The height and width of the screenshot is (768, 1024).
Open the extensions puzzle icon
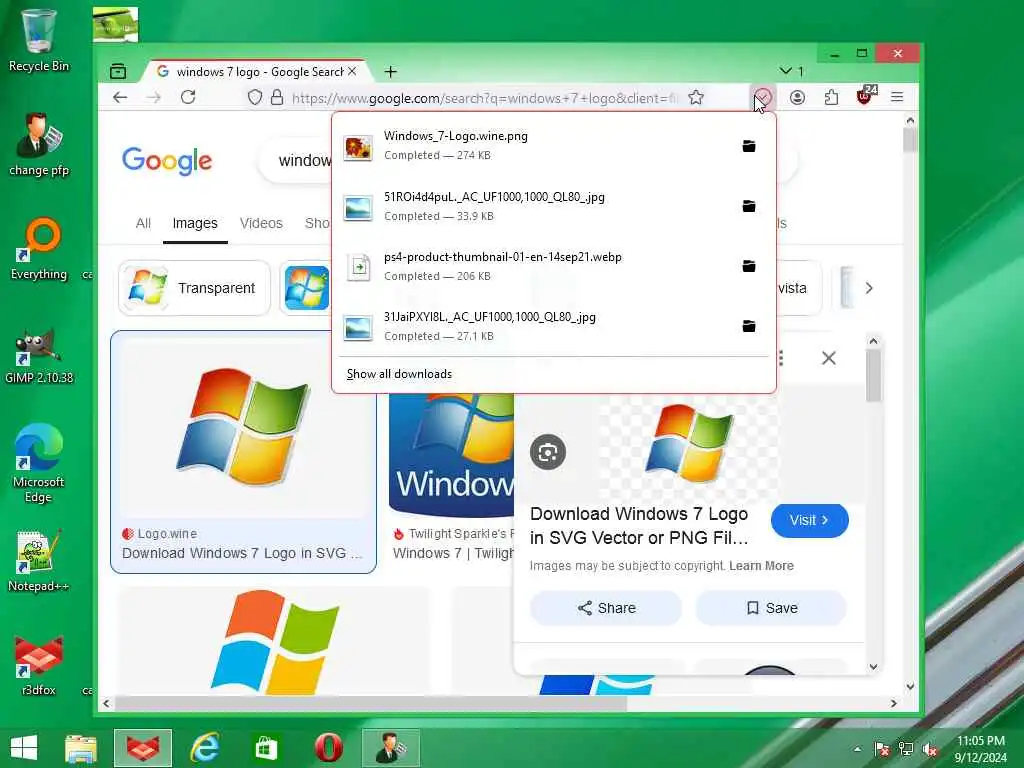831,97
